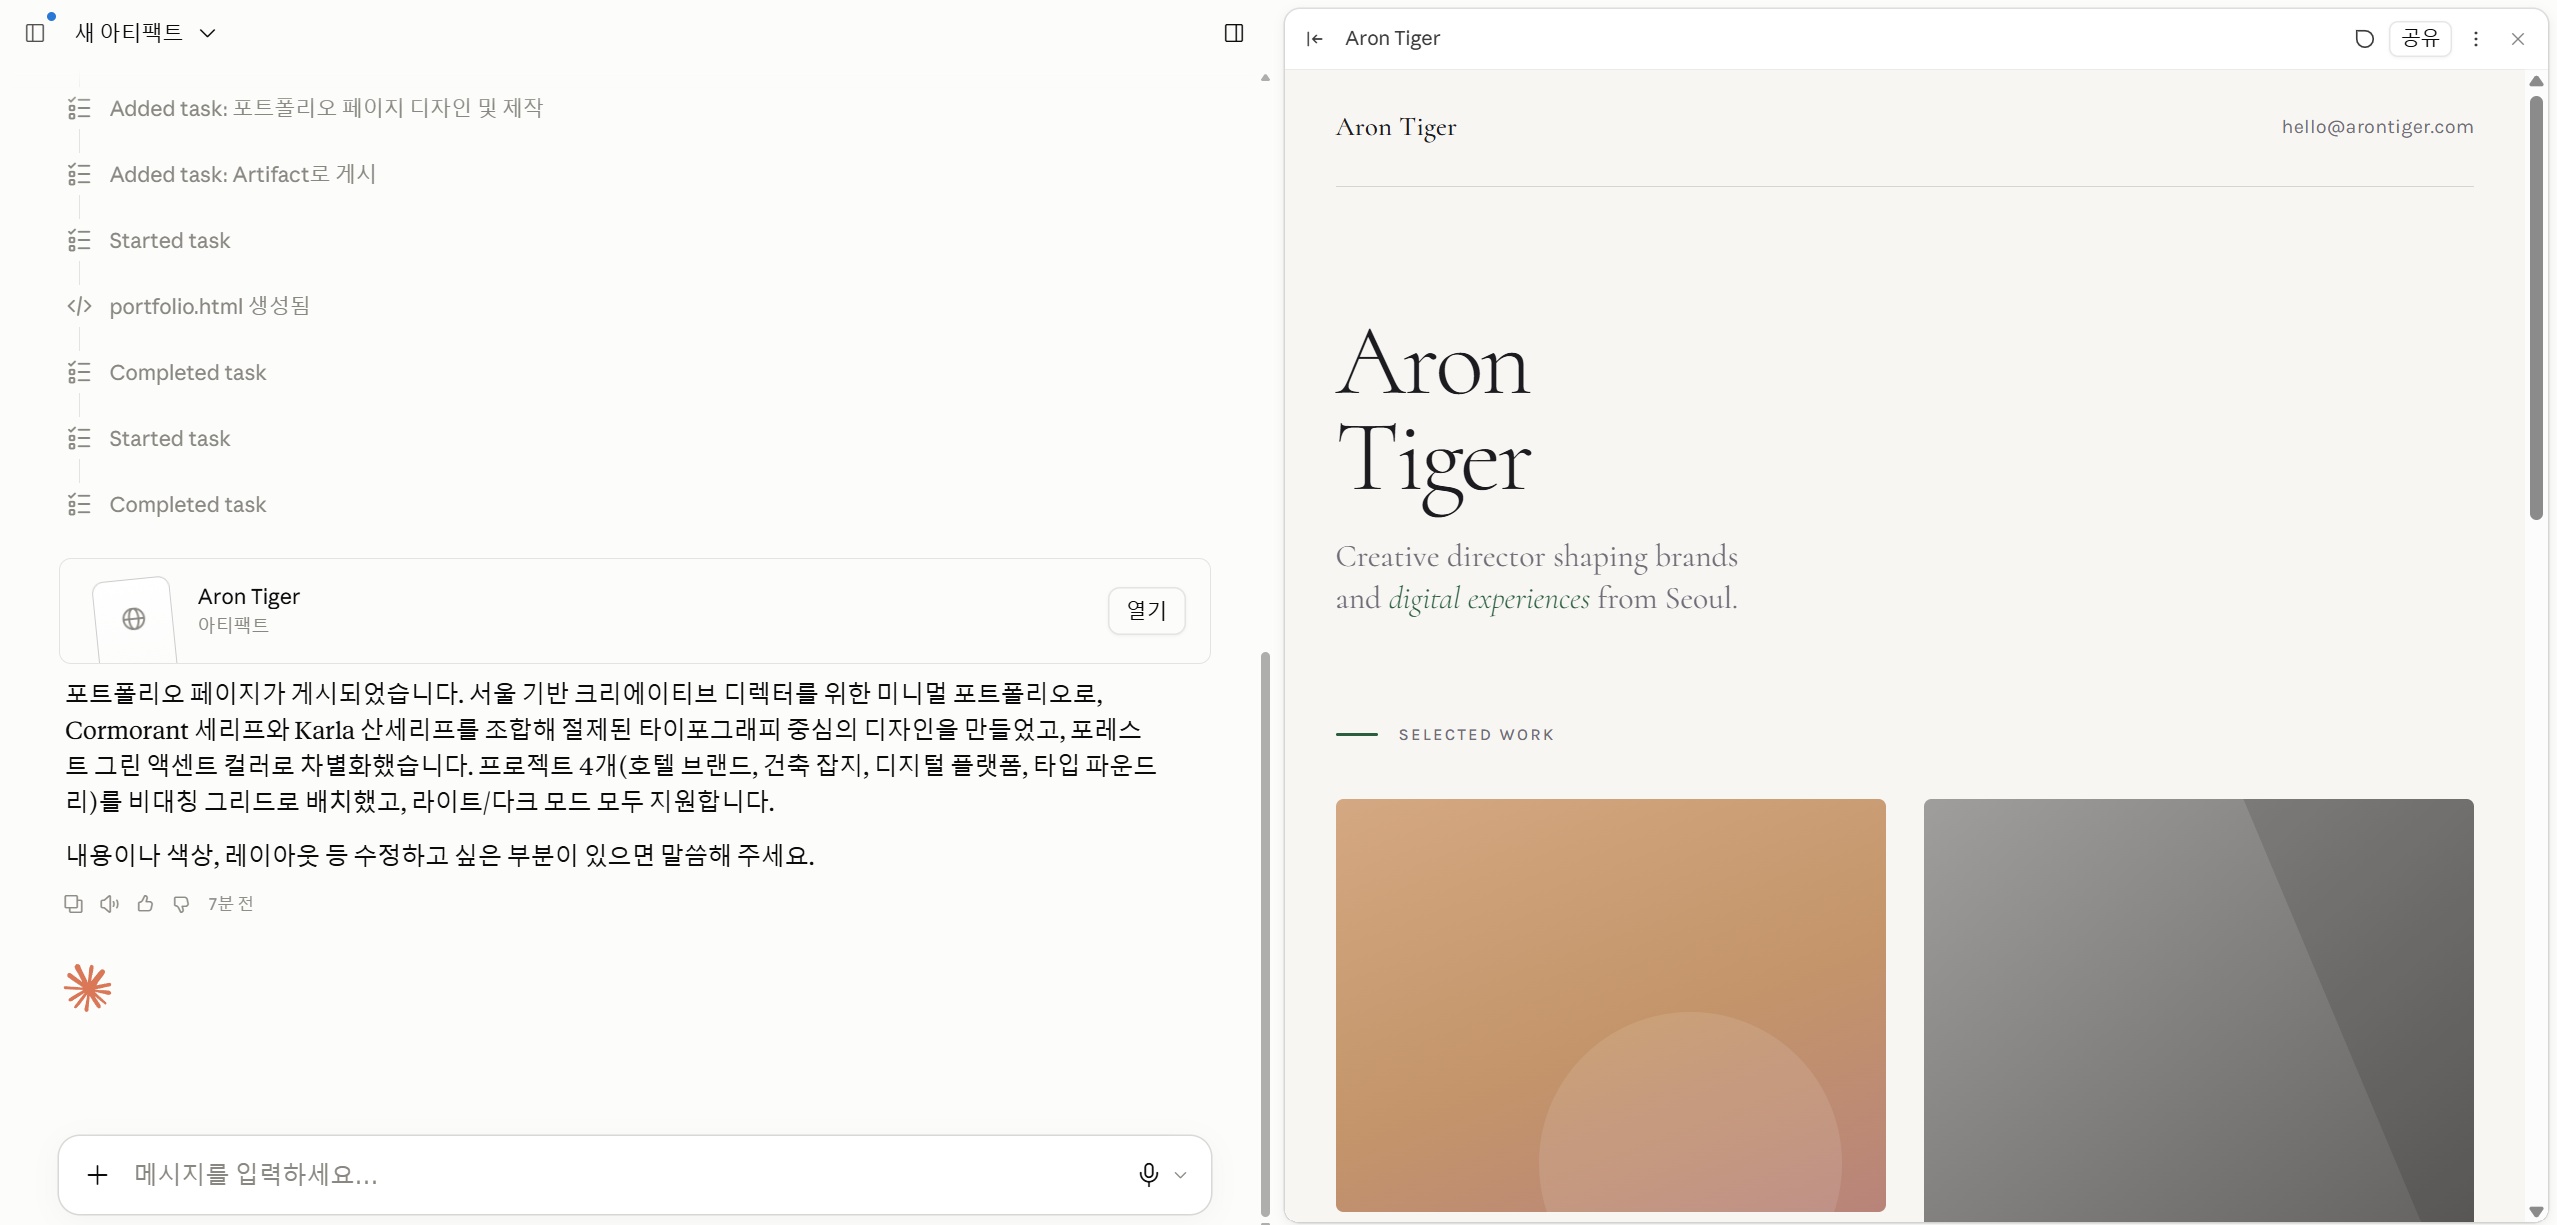The width and height of the screenshot is (2557, 1225).
Task: Copy the response with copy icon
Action: pos(74,904)
